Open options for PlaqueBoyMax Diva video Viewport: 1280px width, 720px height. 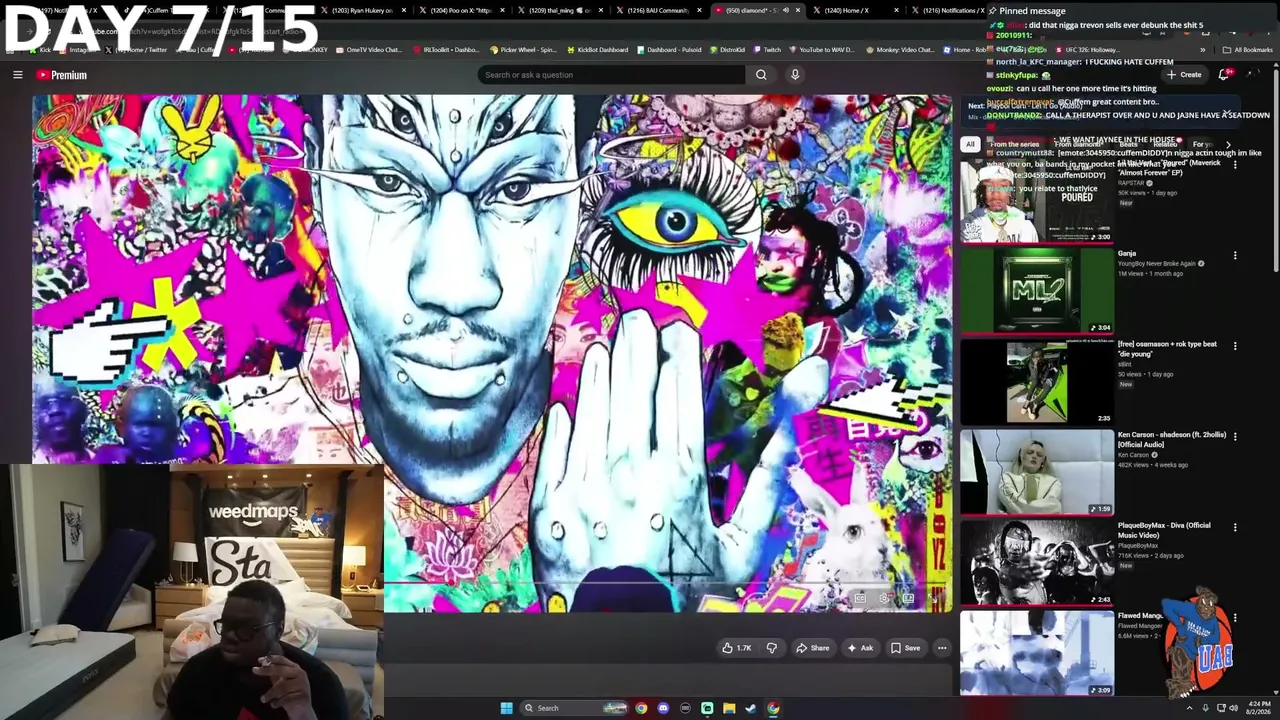click(x=1235, y=527)
